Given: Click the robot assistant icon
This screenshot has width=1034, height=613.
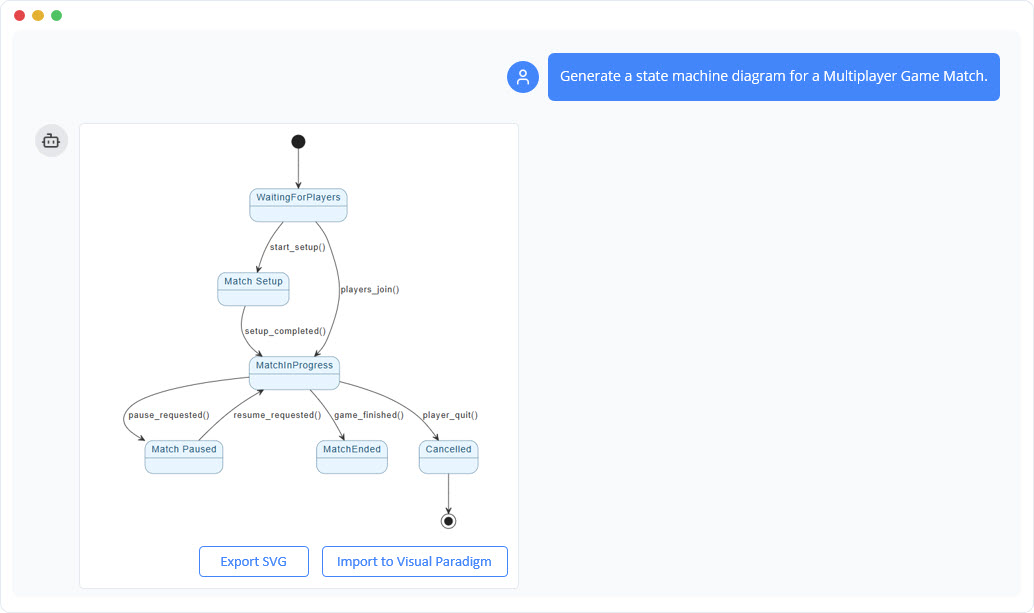Looking at the screenshot, I should [x=51, y=140].
